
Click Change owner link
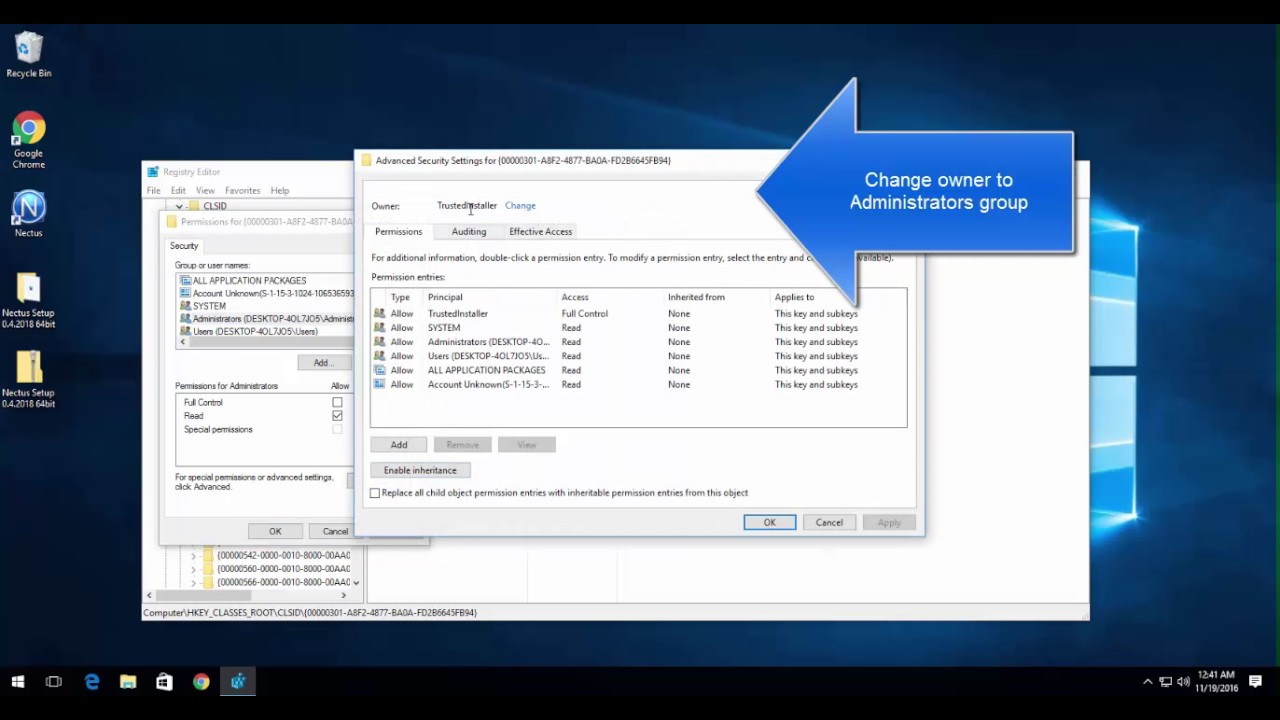[520, 205]
